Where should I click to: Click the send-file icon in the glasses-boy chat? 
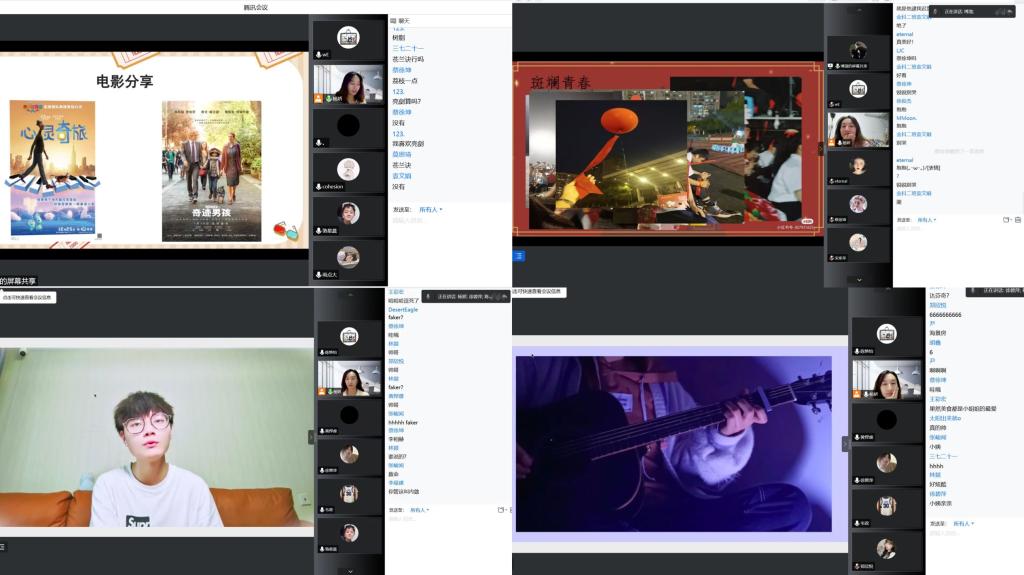pyautogui.click(x=501, y=510)
